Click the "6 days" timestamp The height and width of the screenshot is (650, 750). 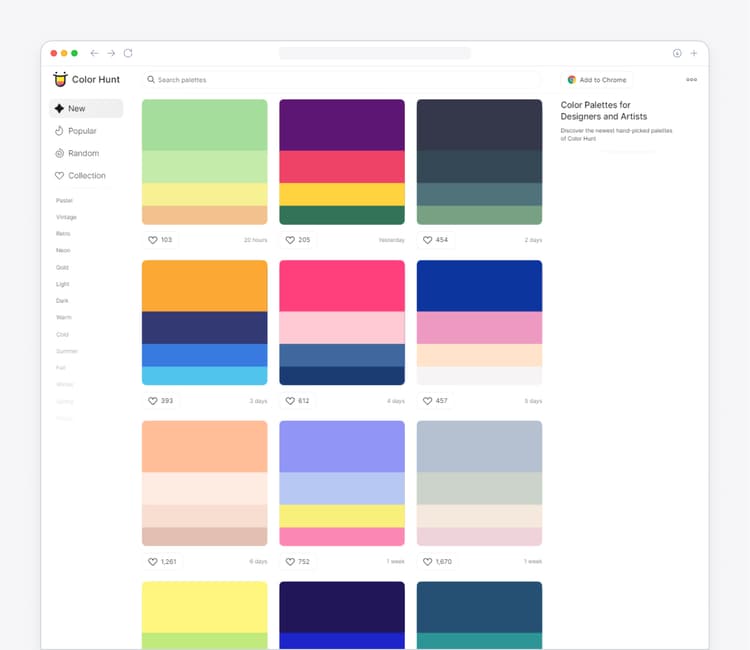(258, 562)
